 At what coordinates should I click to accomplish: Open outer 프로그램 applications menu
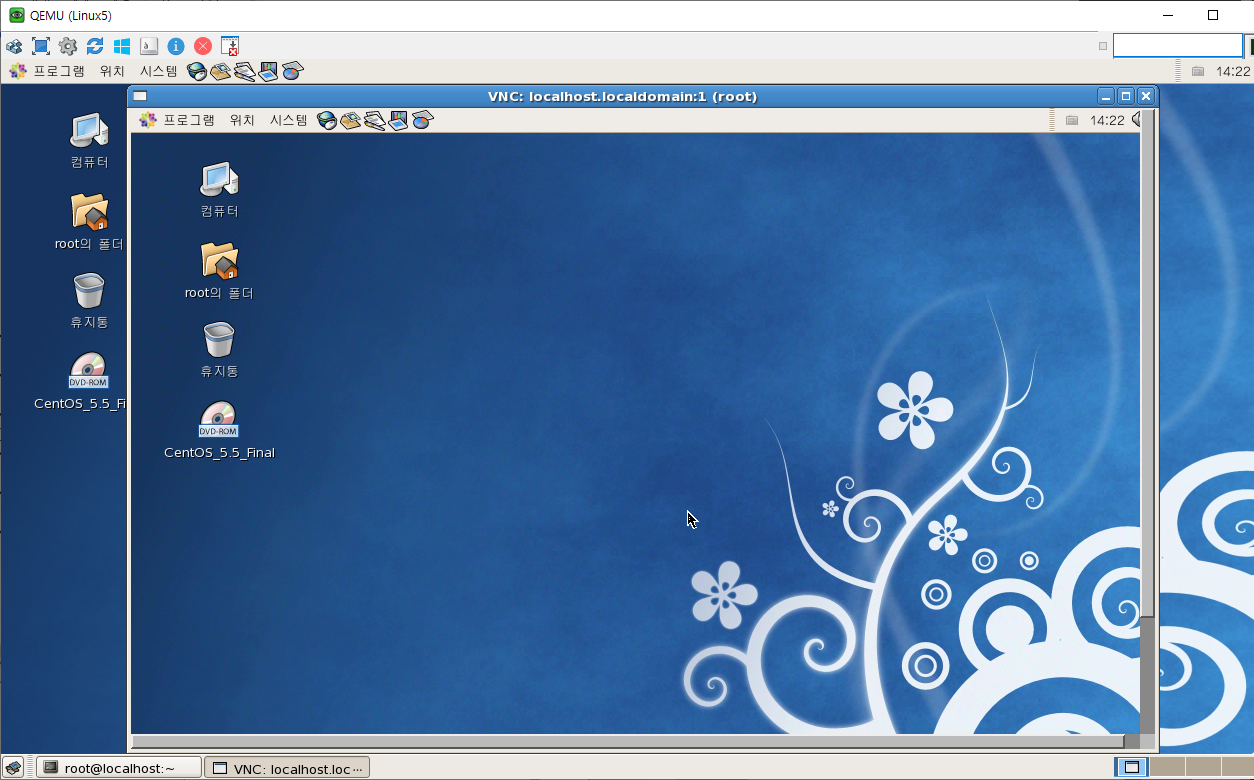tap(47, 71)
